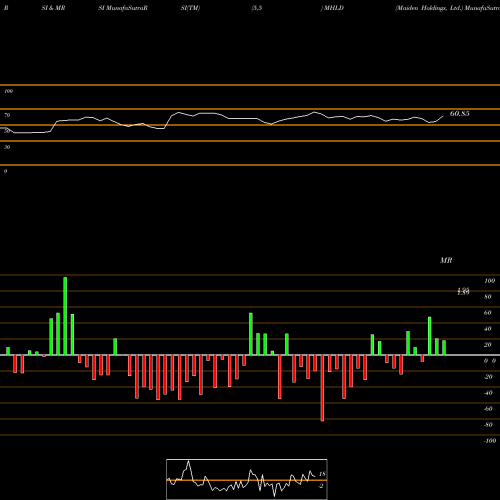The height and width of the screenshot is (500, 500).
Task: Click the longest red bar in MR histogram
Action: [x=322, y=388]
